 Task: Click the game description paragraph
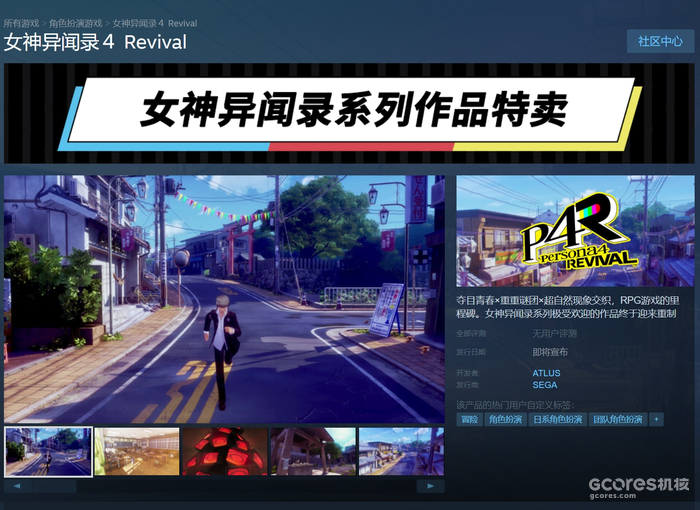click(x=567, y=307)
